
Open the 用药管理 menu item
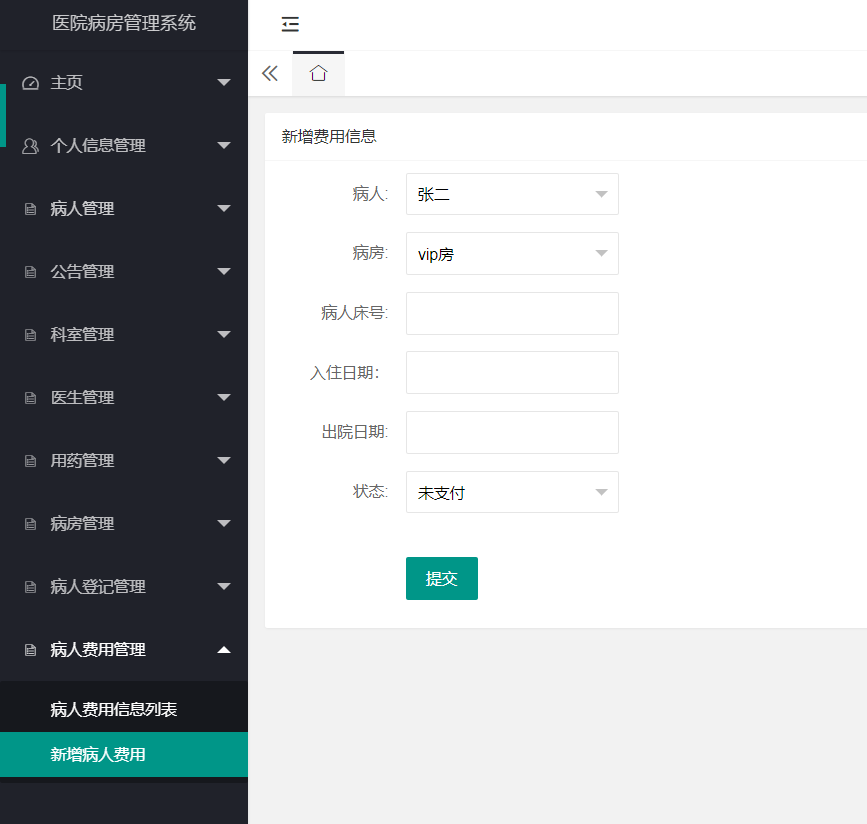pyautogui.click(x=124, y=461)
